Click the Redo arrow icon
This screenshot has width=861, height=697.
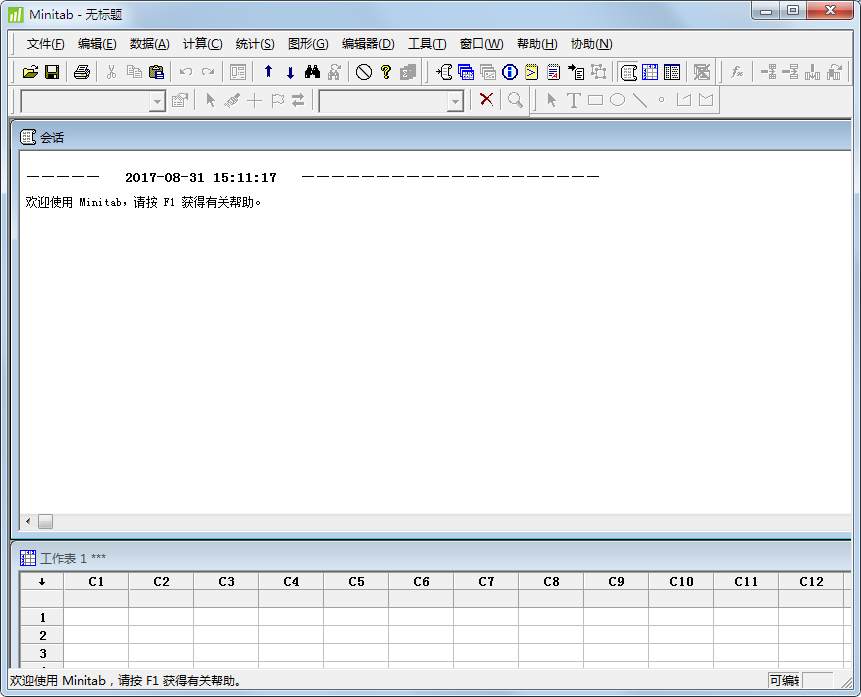point(208,72)
